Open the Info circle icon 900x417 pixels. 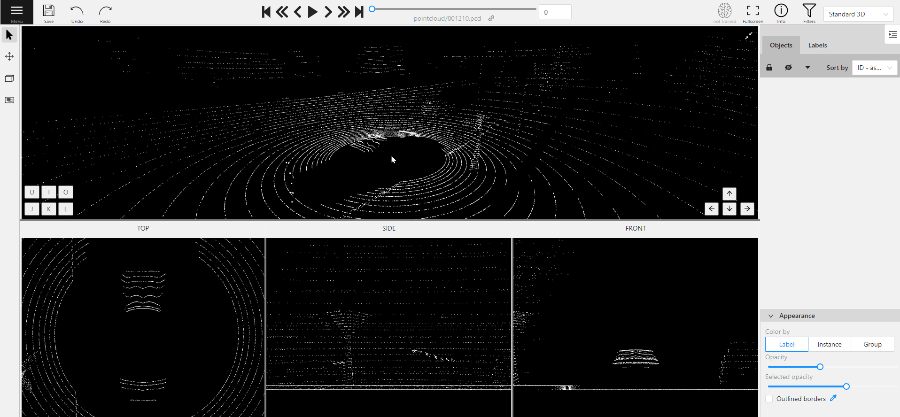coord(781,11)
